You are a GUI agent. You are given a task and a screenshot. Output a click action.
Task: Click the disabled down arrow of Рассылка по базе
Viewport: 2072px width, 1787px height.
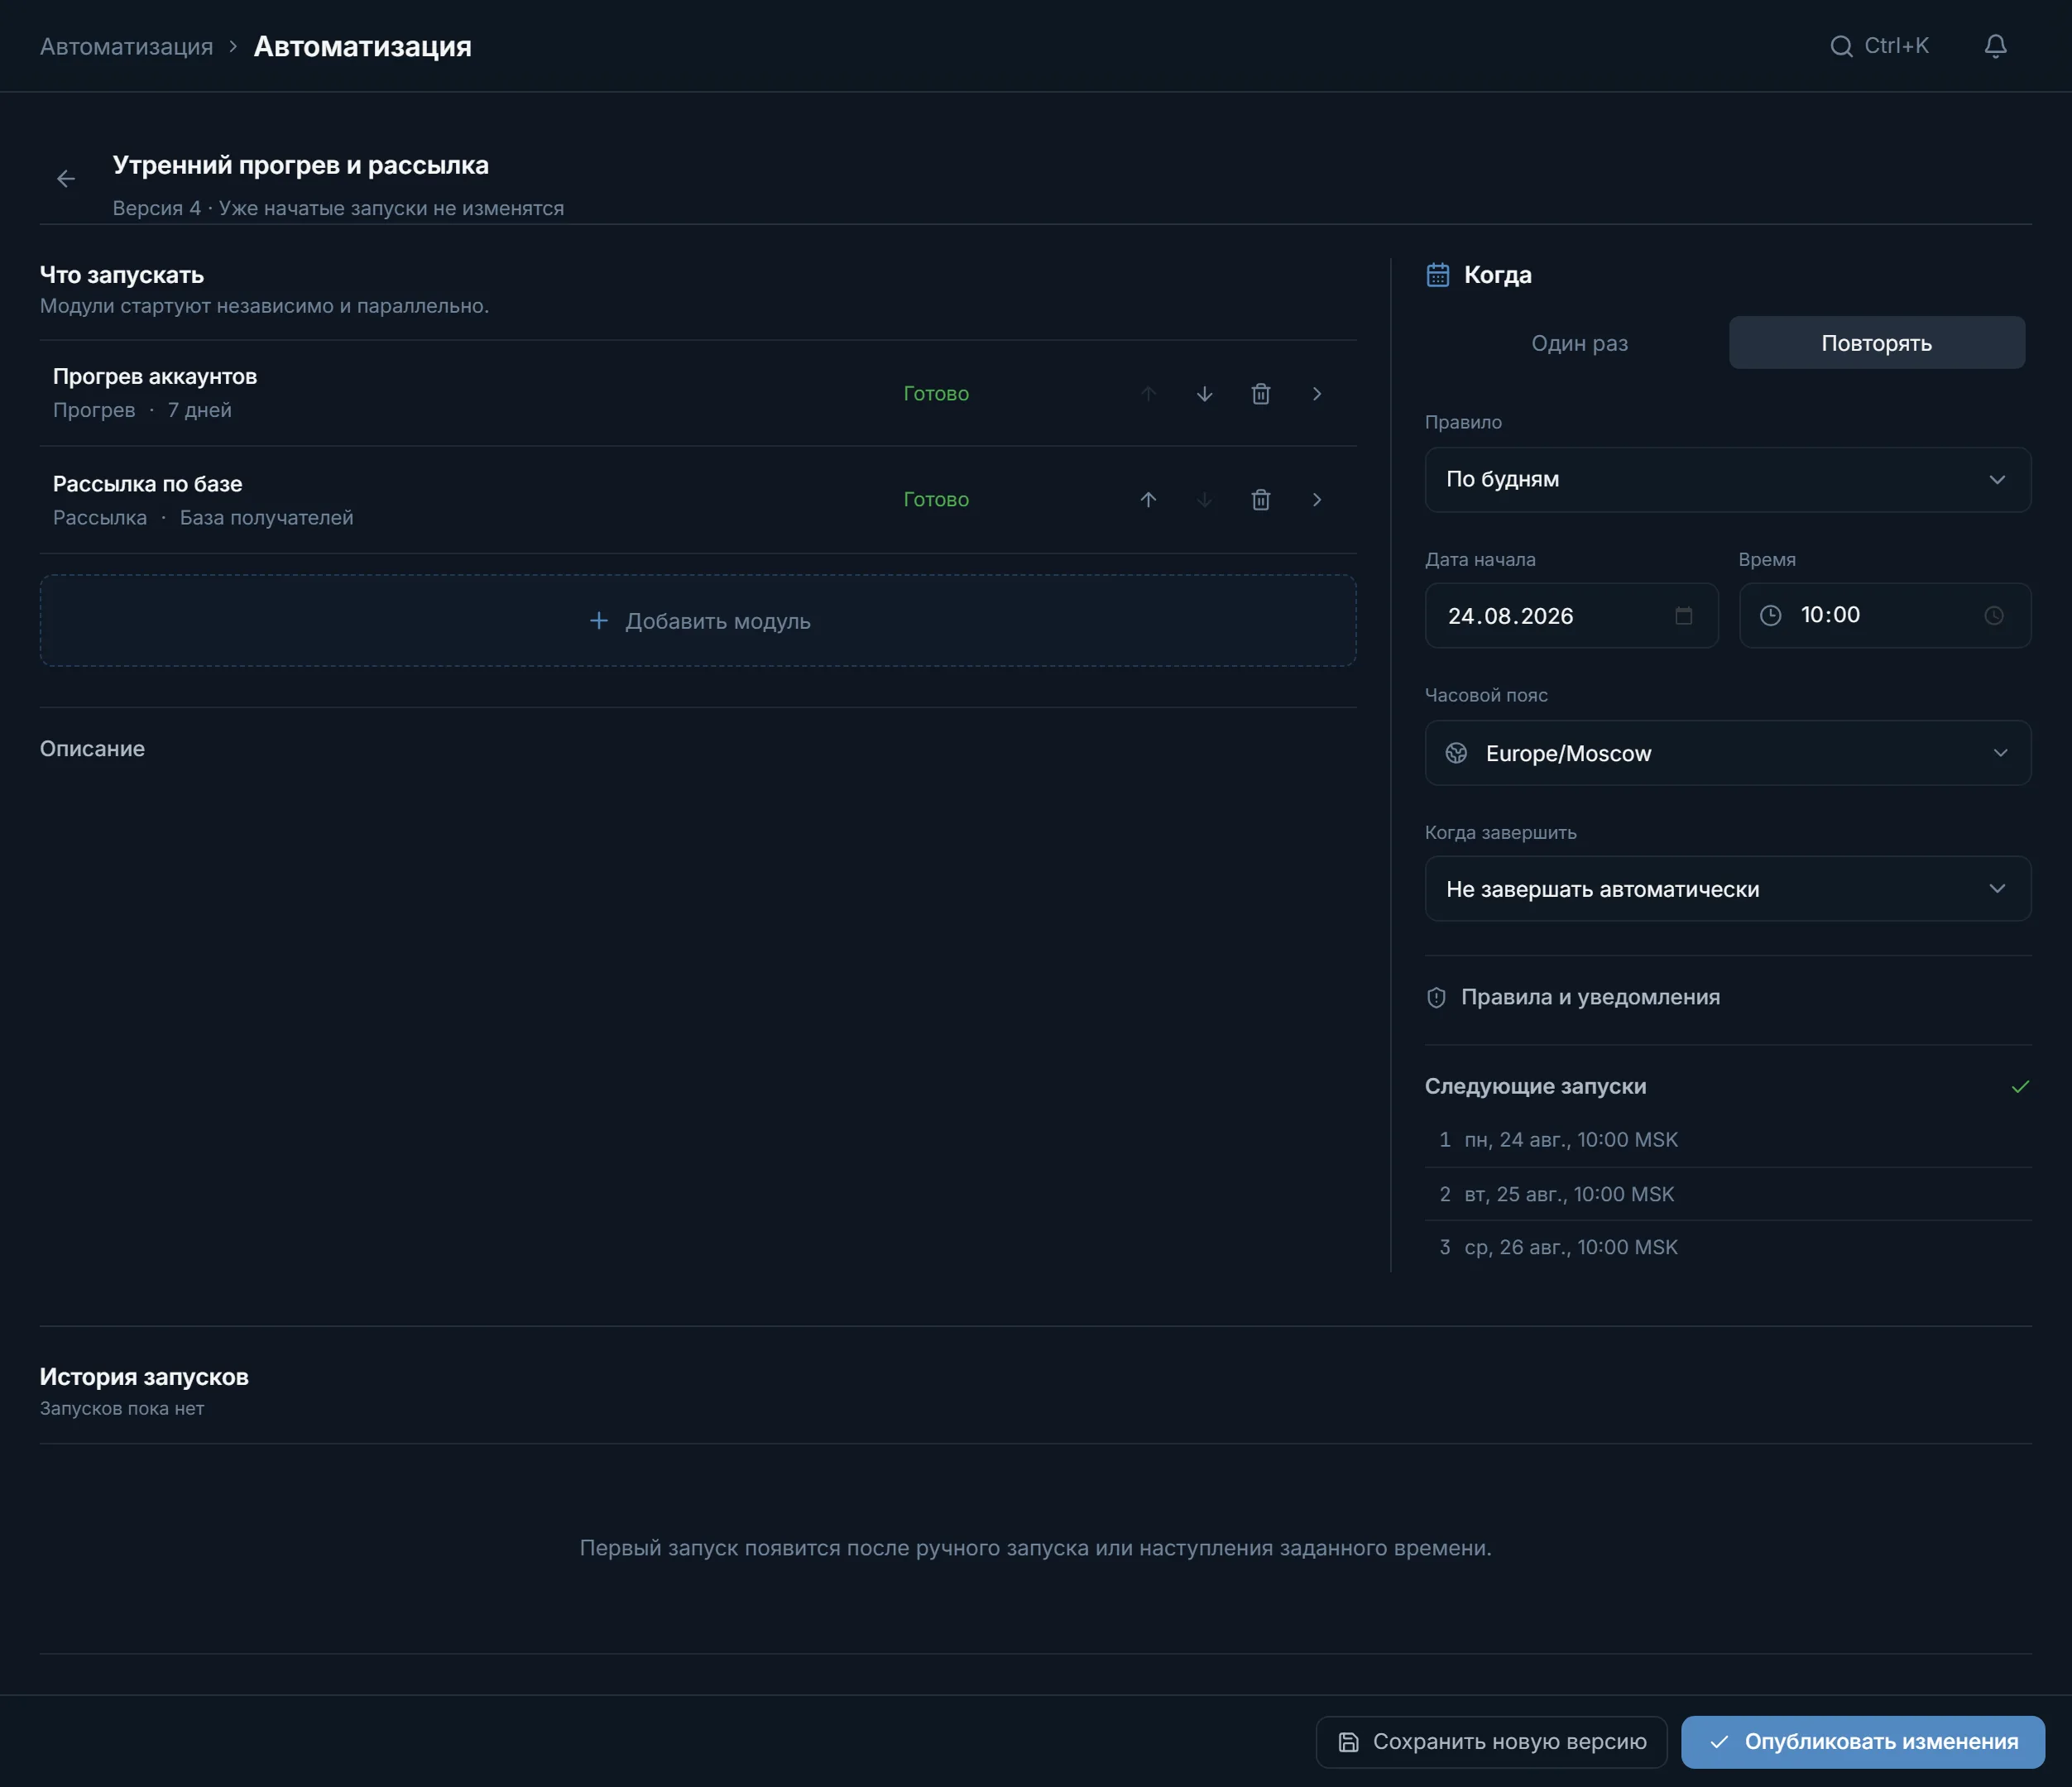coord(1204,500)
